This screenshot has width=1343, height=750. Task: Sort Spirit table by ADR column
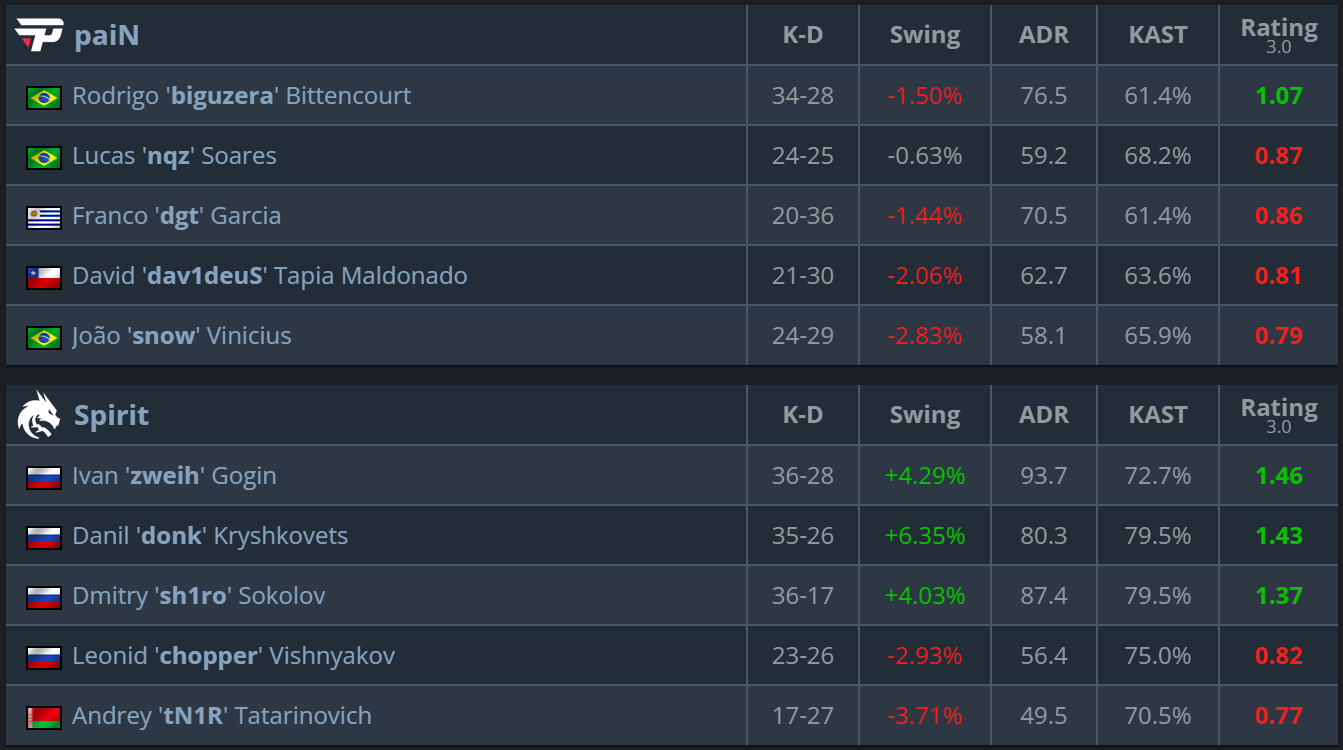click(1043, 415)
